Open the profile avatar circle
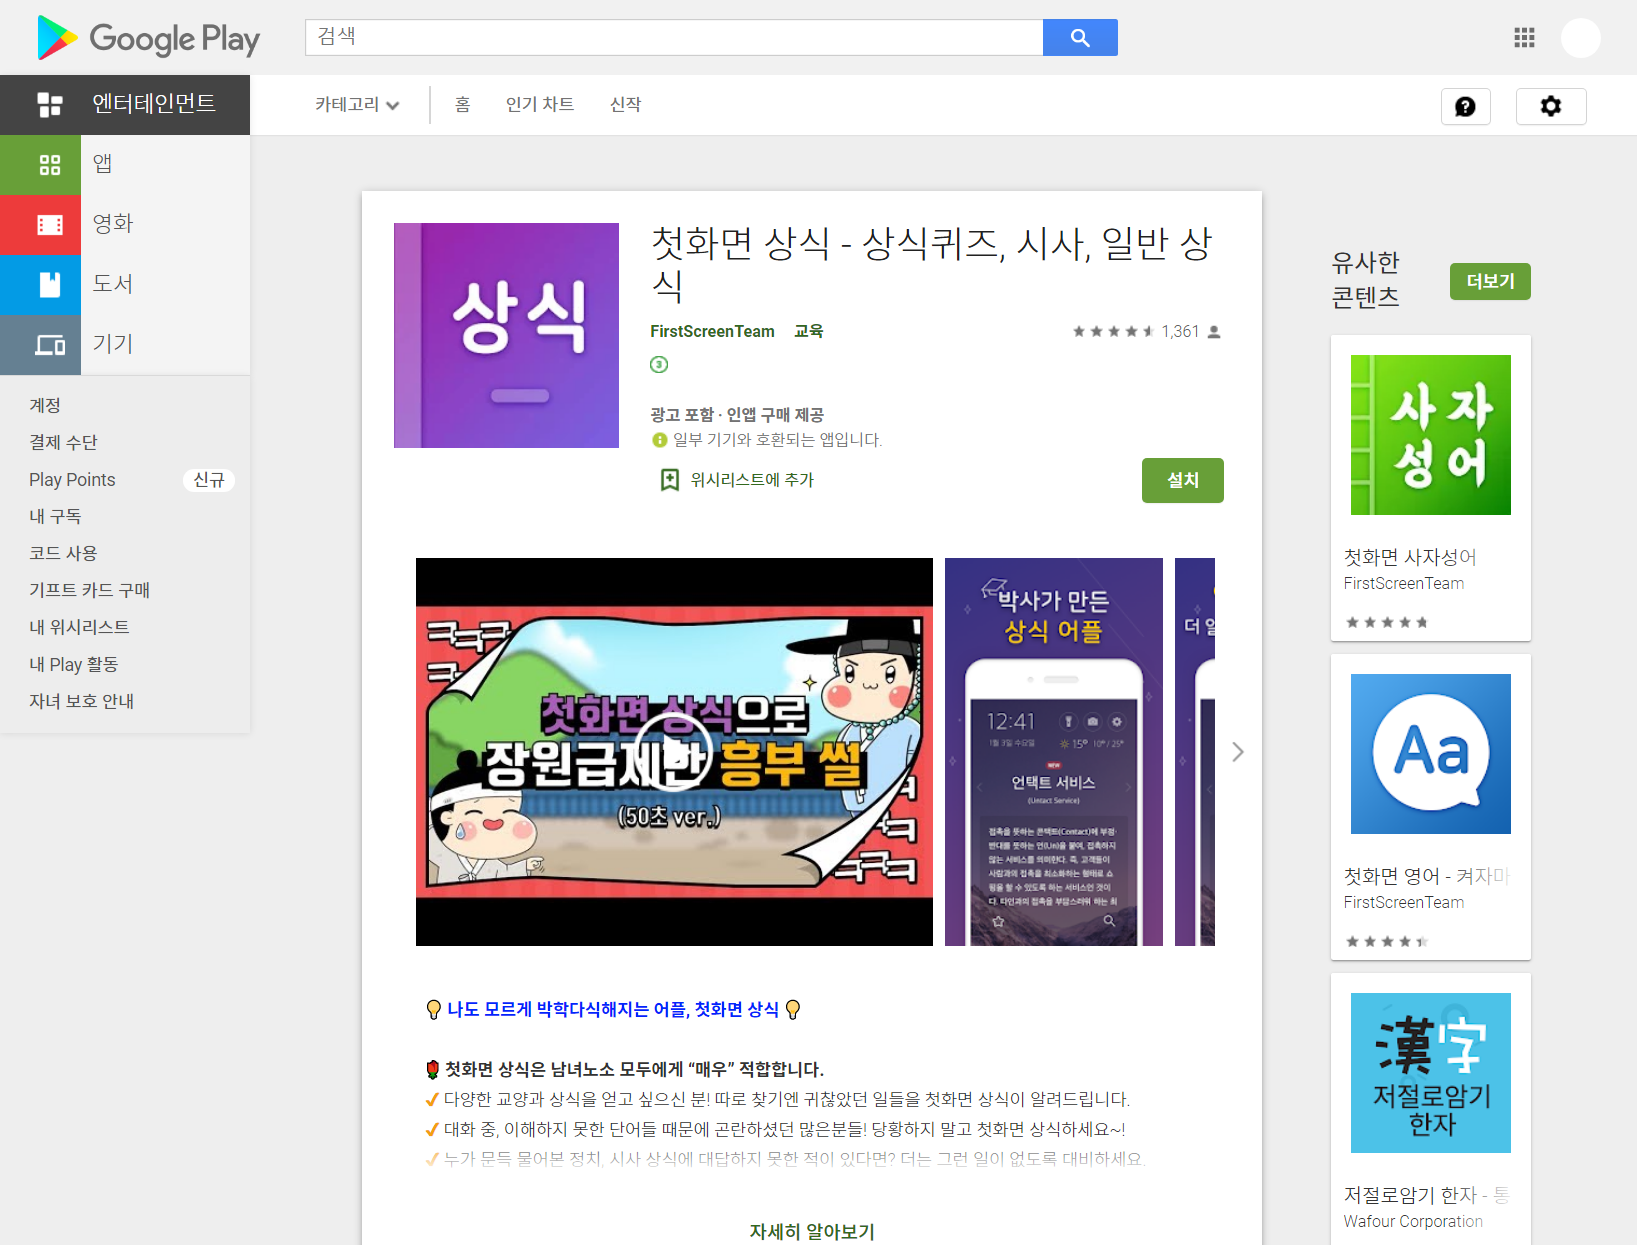Viewport: 1637px width, 1245px height. point(1581,38)
